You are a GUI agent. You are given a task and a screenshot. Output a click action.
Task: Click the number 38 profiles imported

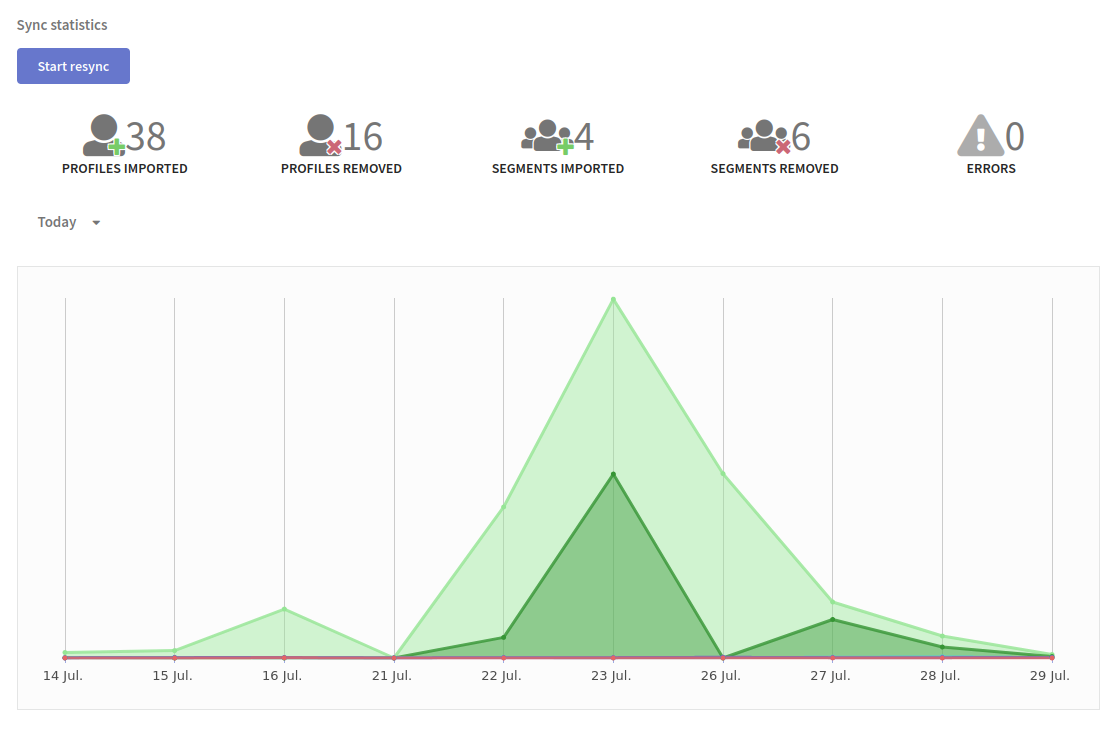[x=146, y=136]
